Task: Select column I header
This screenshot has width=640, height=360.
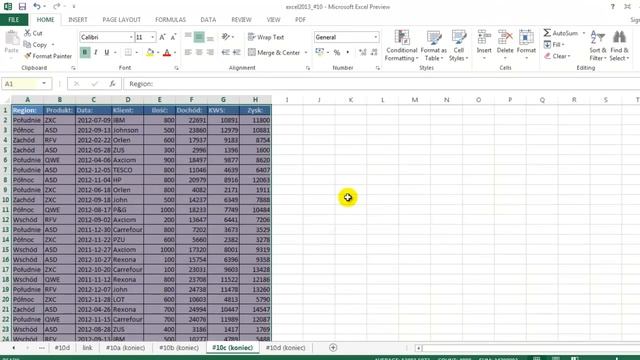Action: click(287, 100)
